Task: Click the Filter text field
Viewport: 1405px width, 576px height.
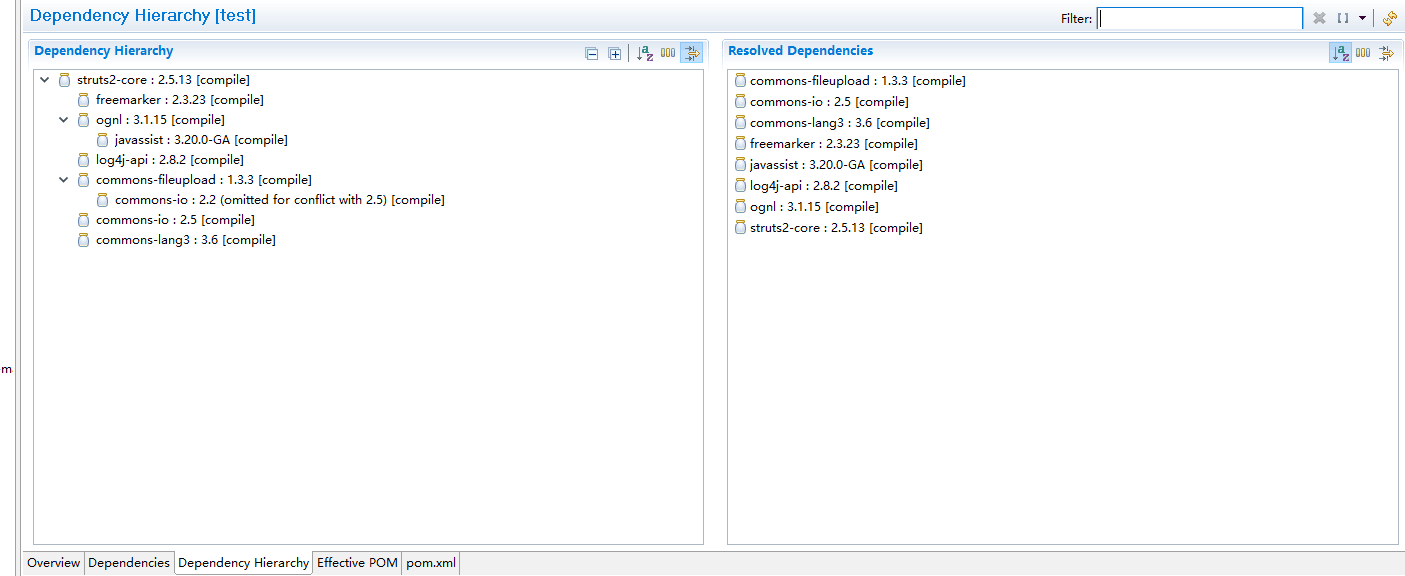Action: coord(1200,18)
